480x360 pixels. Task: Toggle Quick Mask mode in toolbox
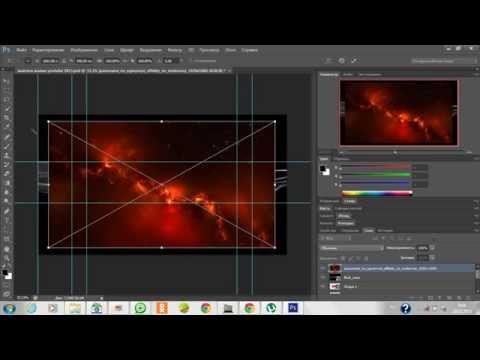(6, 285)
